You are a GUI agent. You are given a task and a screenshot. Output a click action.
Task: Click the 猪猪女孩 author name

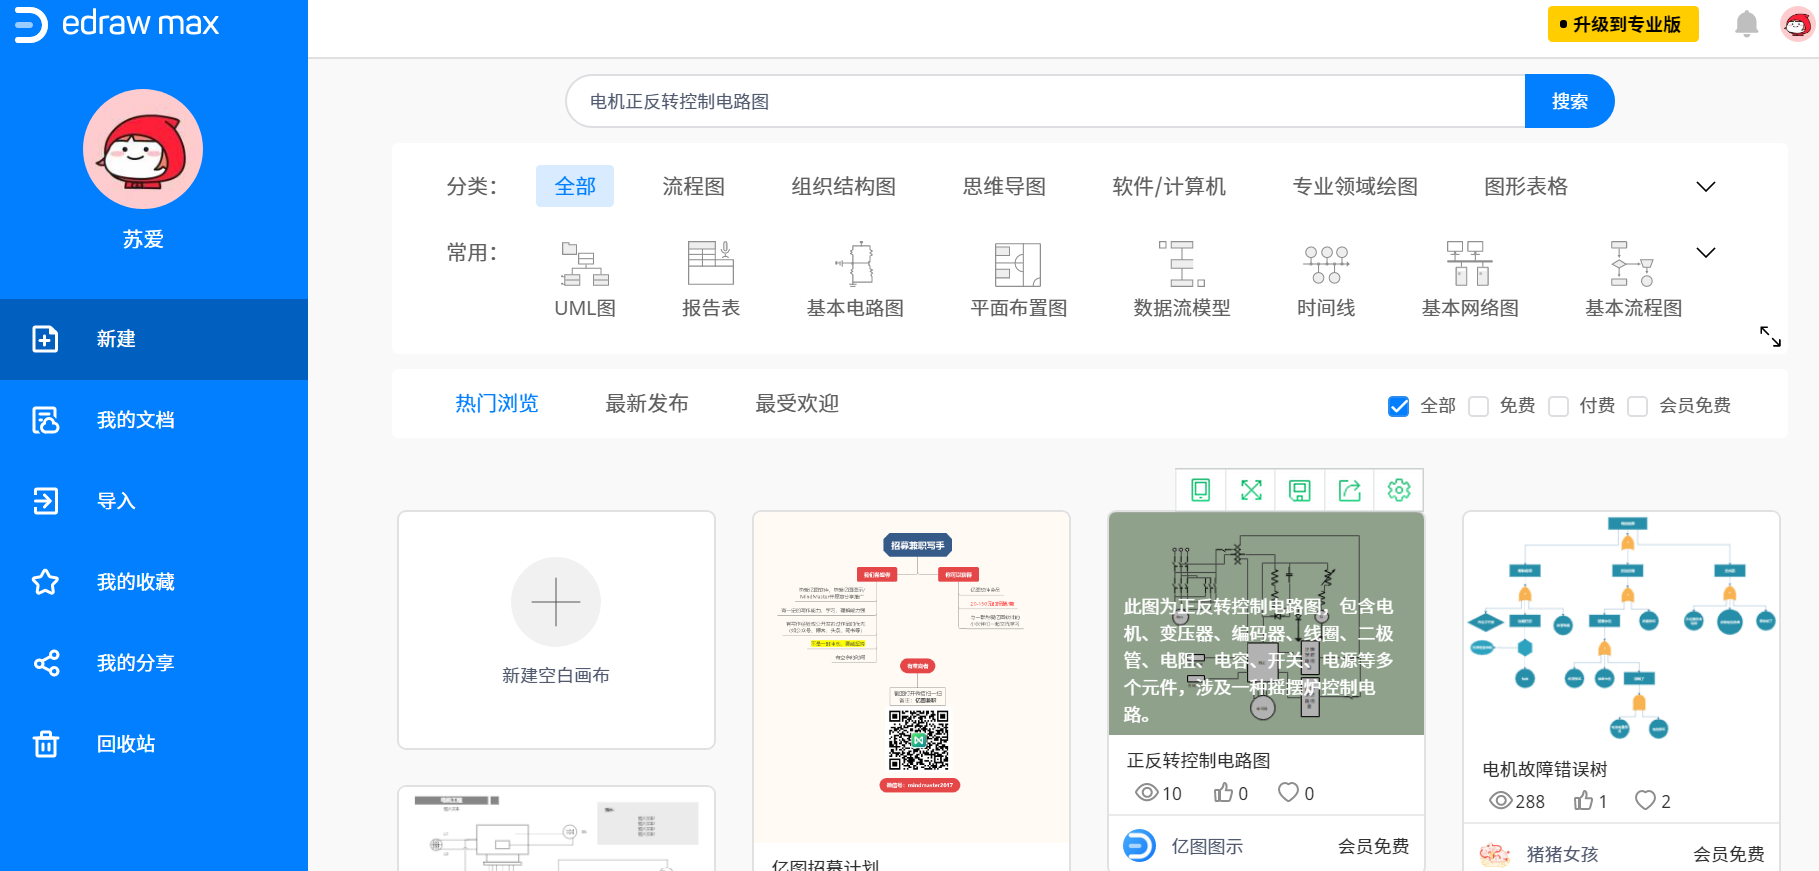tap(1562, 854)
